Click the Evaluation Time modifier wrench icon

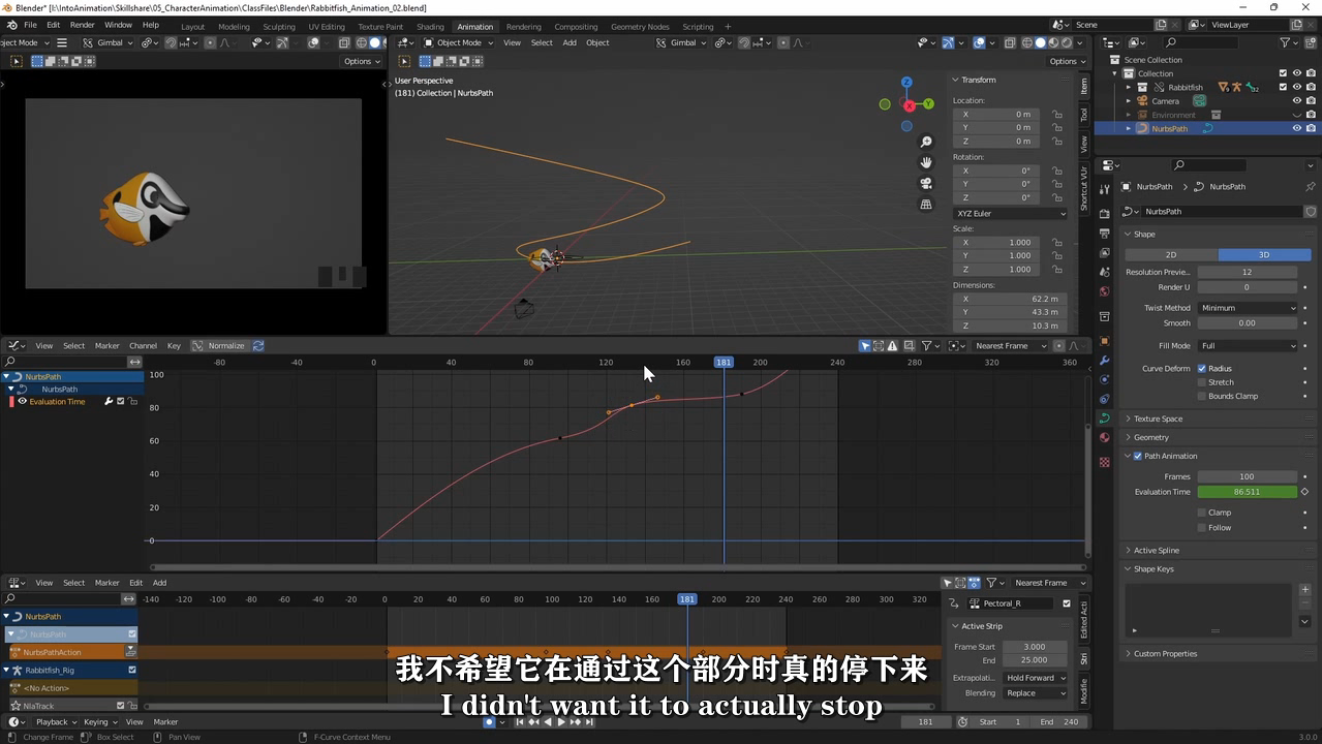coord(108,402)
